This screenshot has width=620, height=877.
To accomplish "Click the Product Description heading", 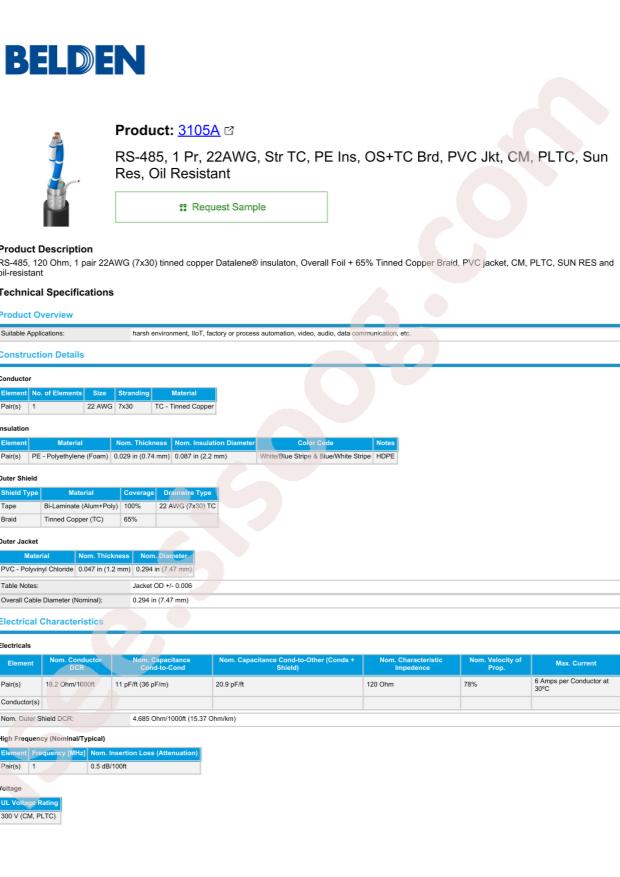I will [46, 249].
